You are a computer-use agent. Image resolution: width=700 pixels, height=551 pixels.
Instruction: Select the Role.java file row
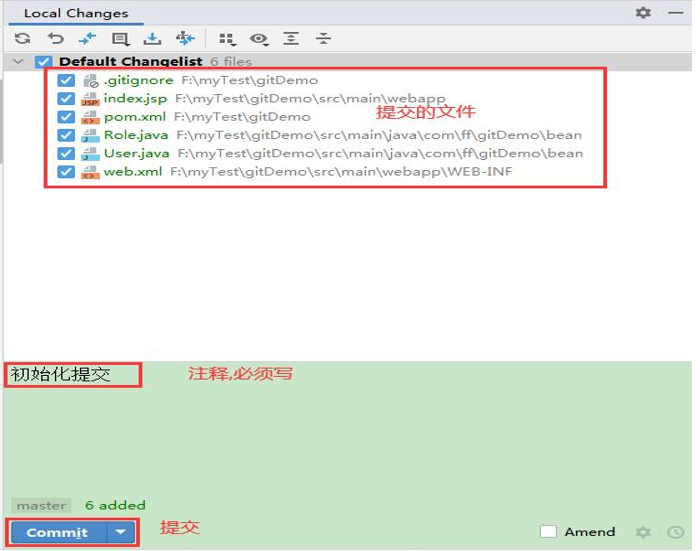pos(348,135)
